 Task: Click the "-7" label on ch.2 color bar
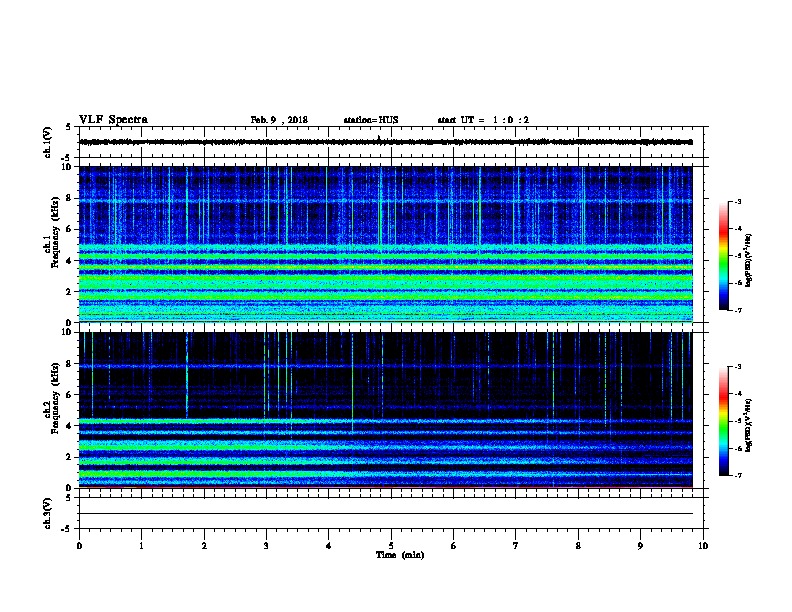pyautogui.click(x=737, y=476)
